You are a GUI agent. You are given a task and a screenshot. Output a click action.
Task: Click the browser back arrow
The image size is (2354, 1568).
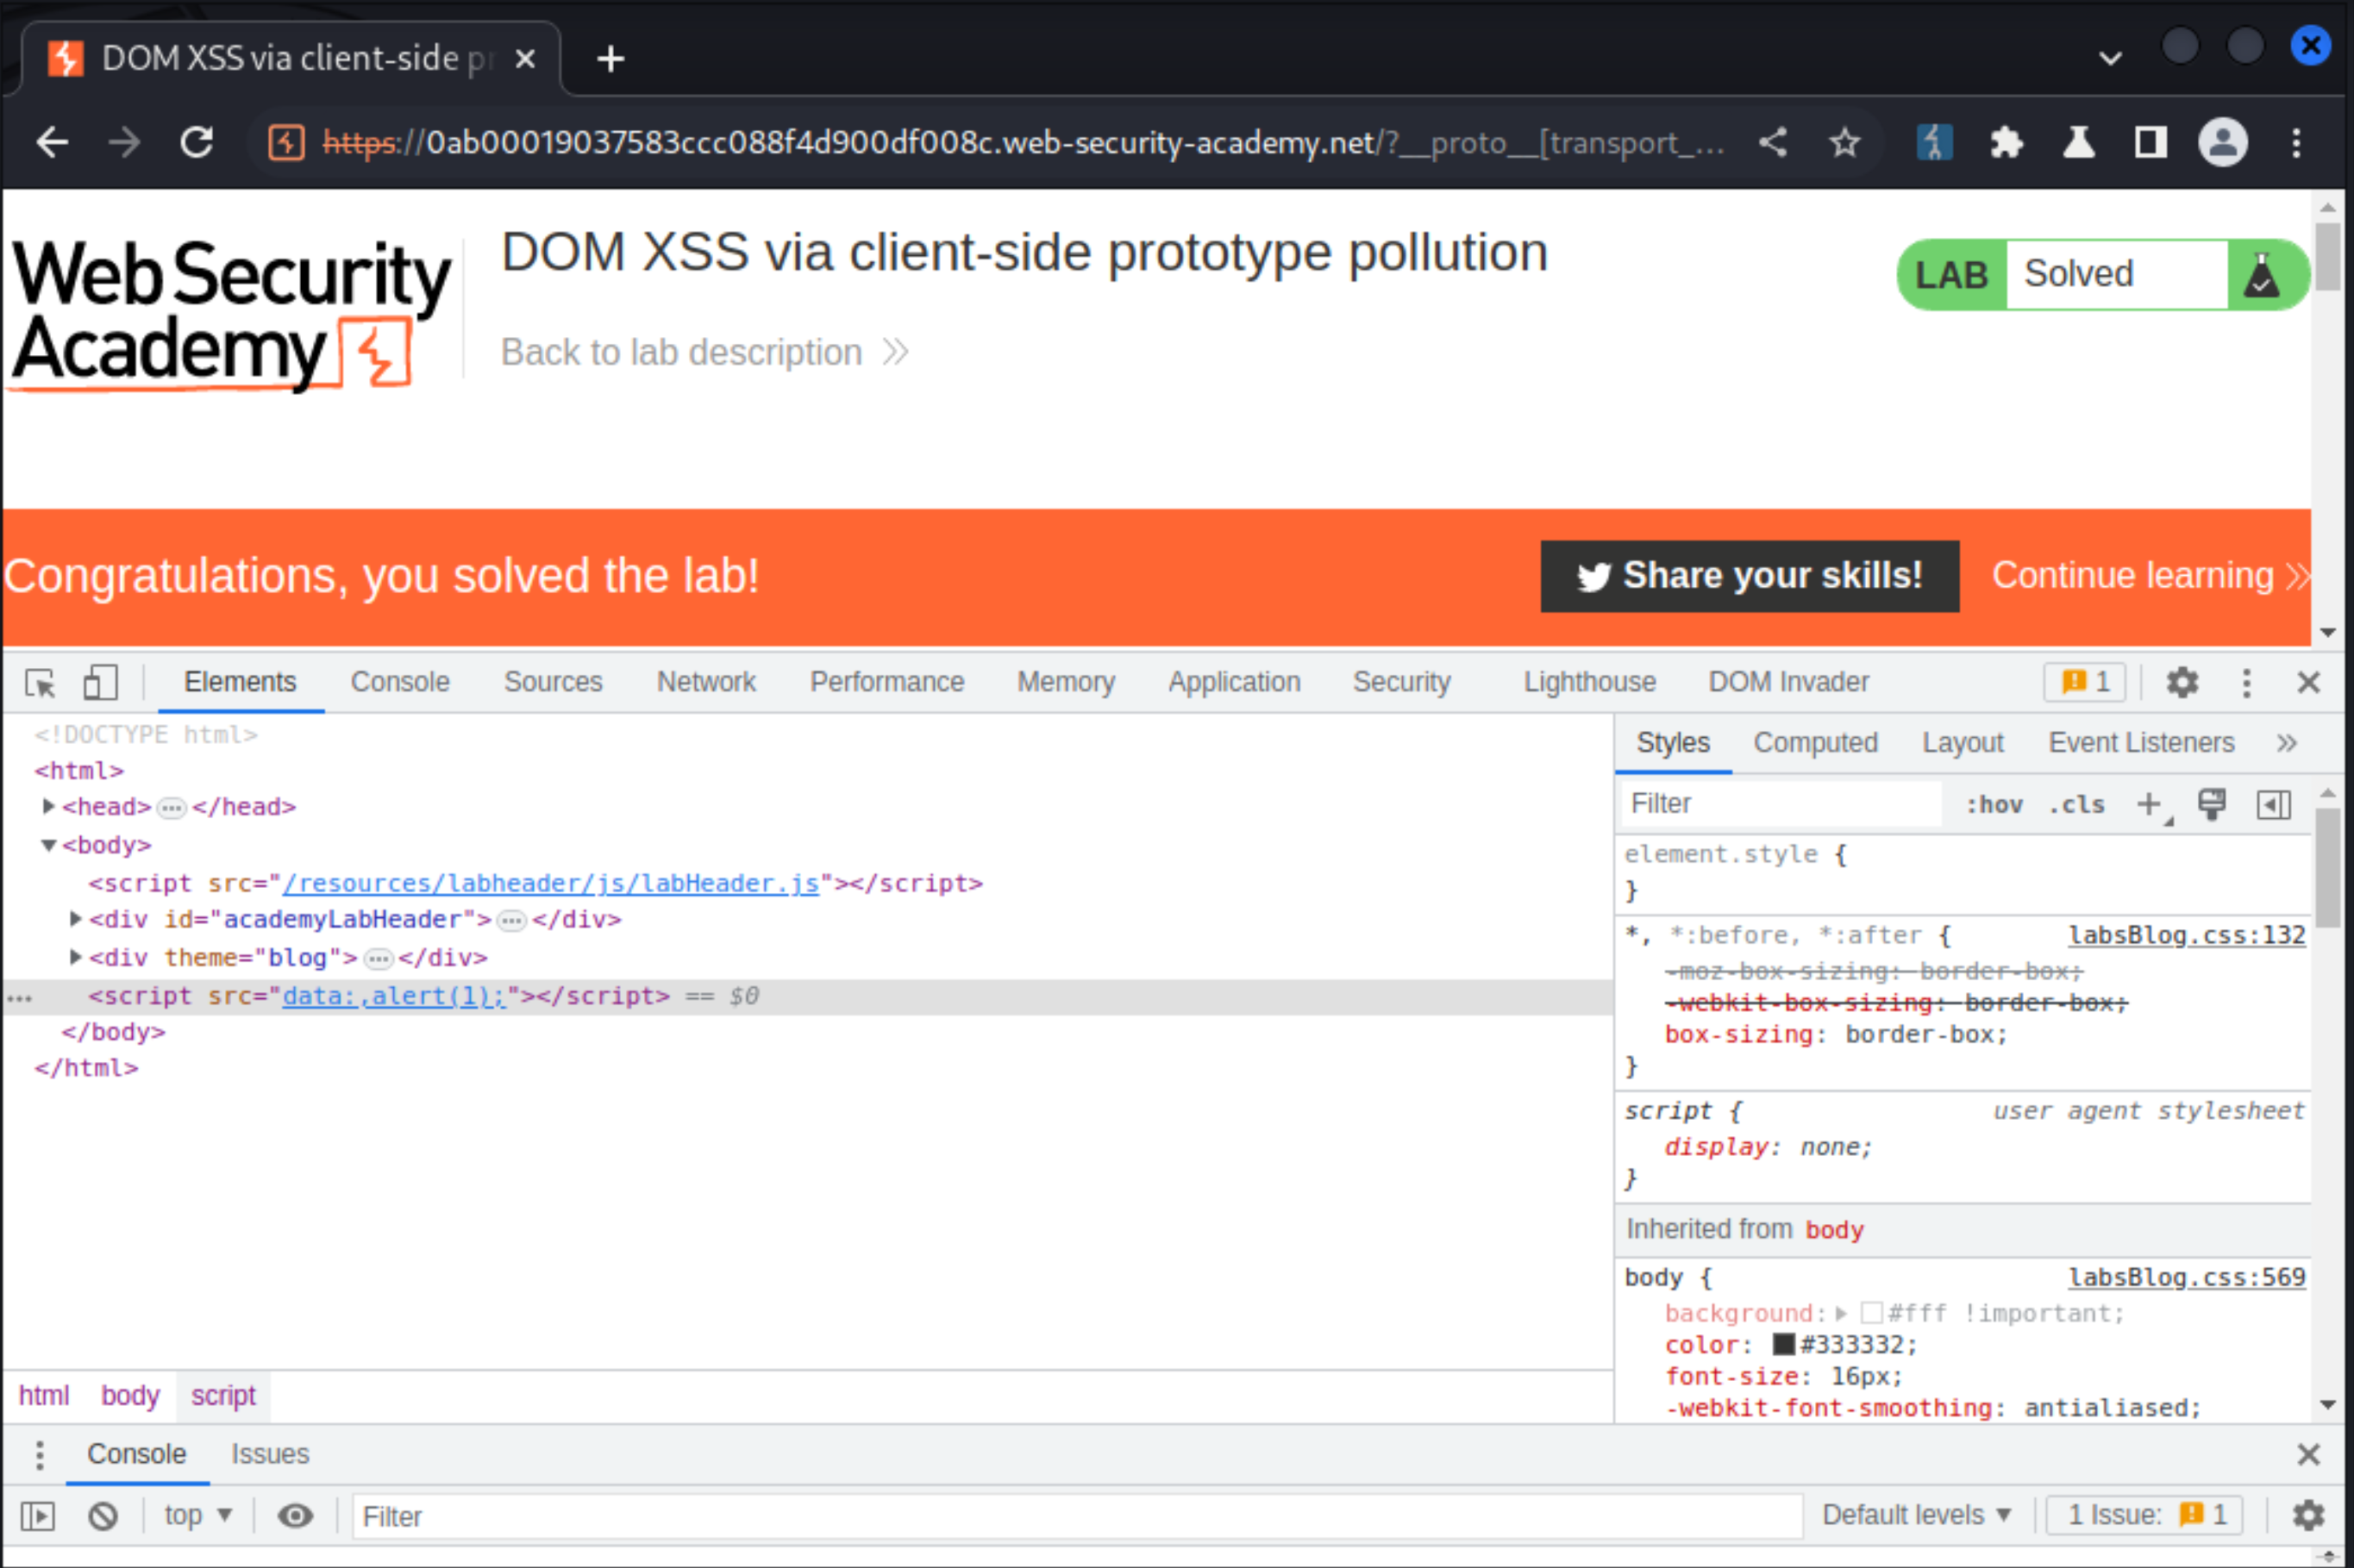coord(52,143)
